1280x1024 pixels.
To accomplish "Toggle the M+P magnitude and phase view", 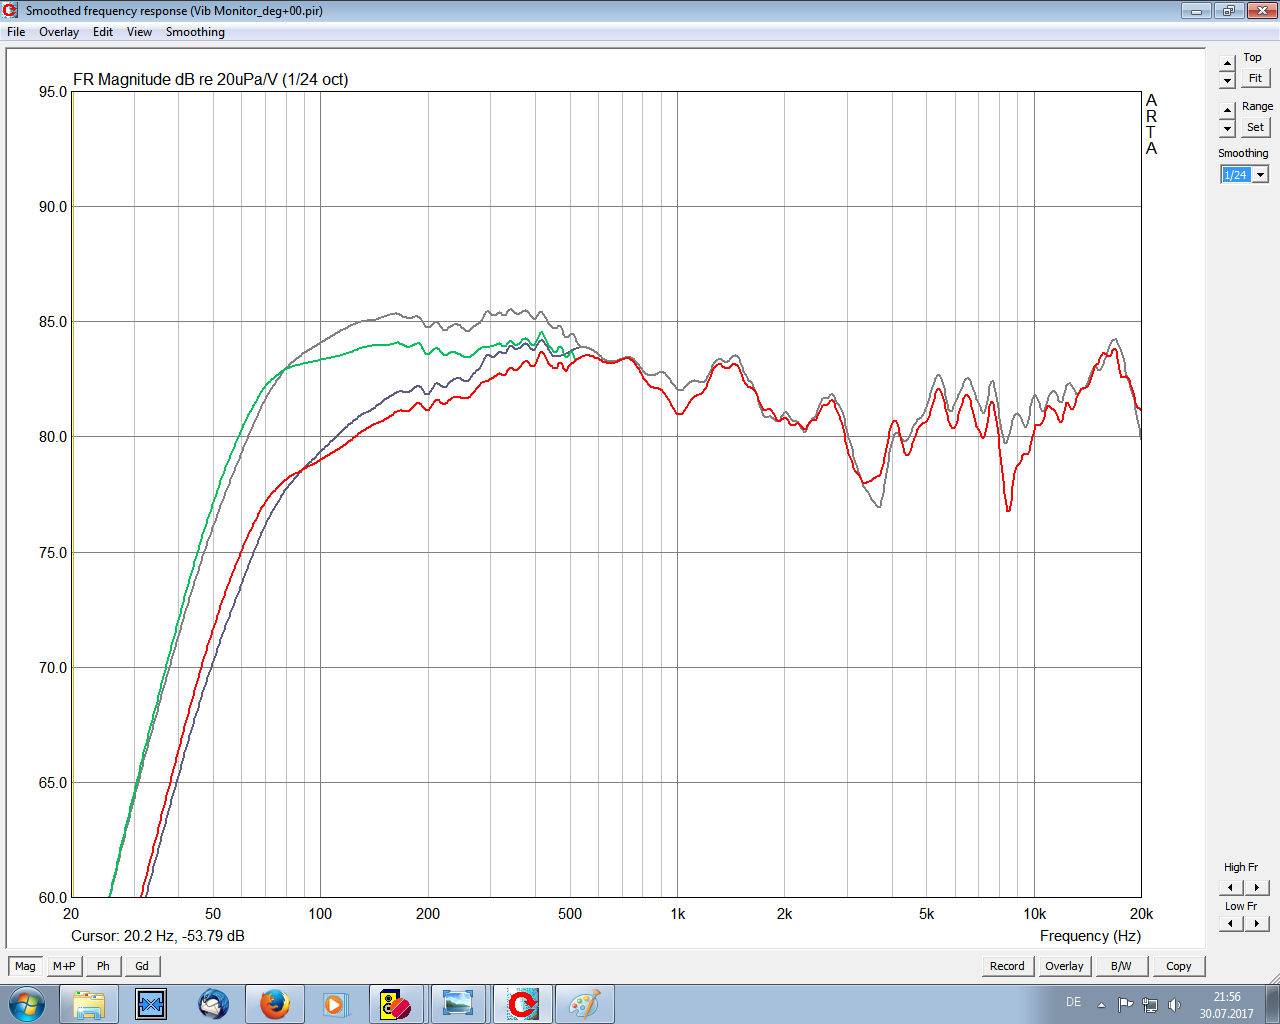I will (64, 966).
